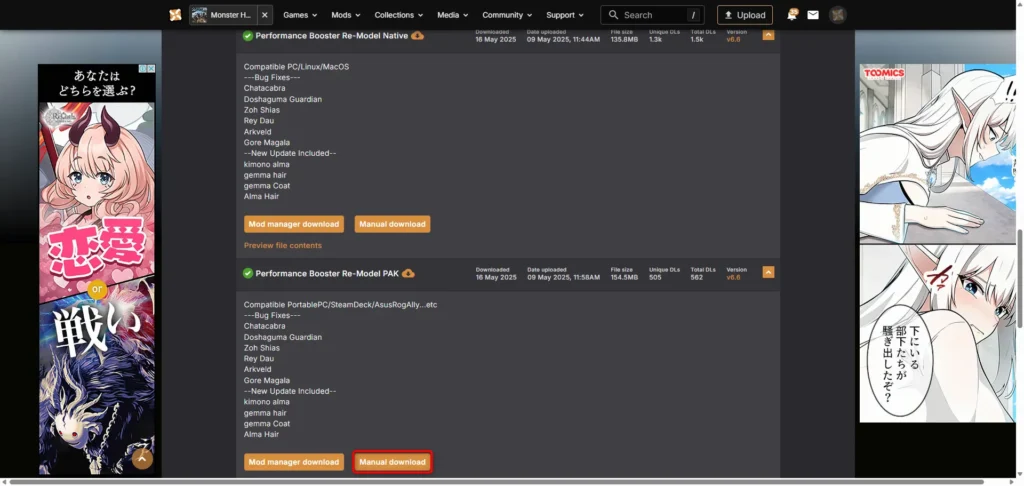Expand the Collections menu

pyautogui.click(x=398, y=15)
